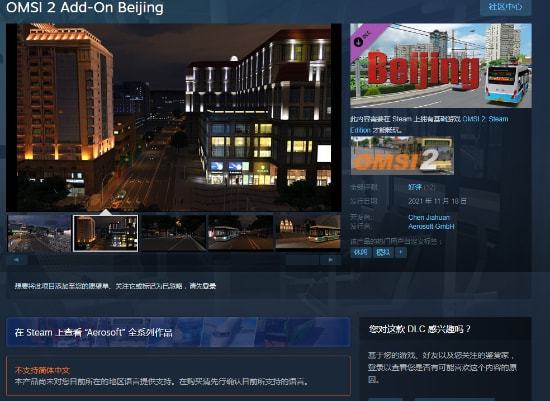
Task: Select the first thumbnail of the city overpass
Action: pos(39,233)
